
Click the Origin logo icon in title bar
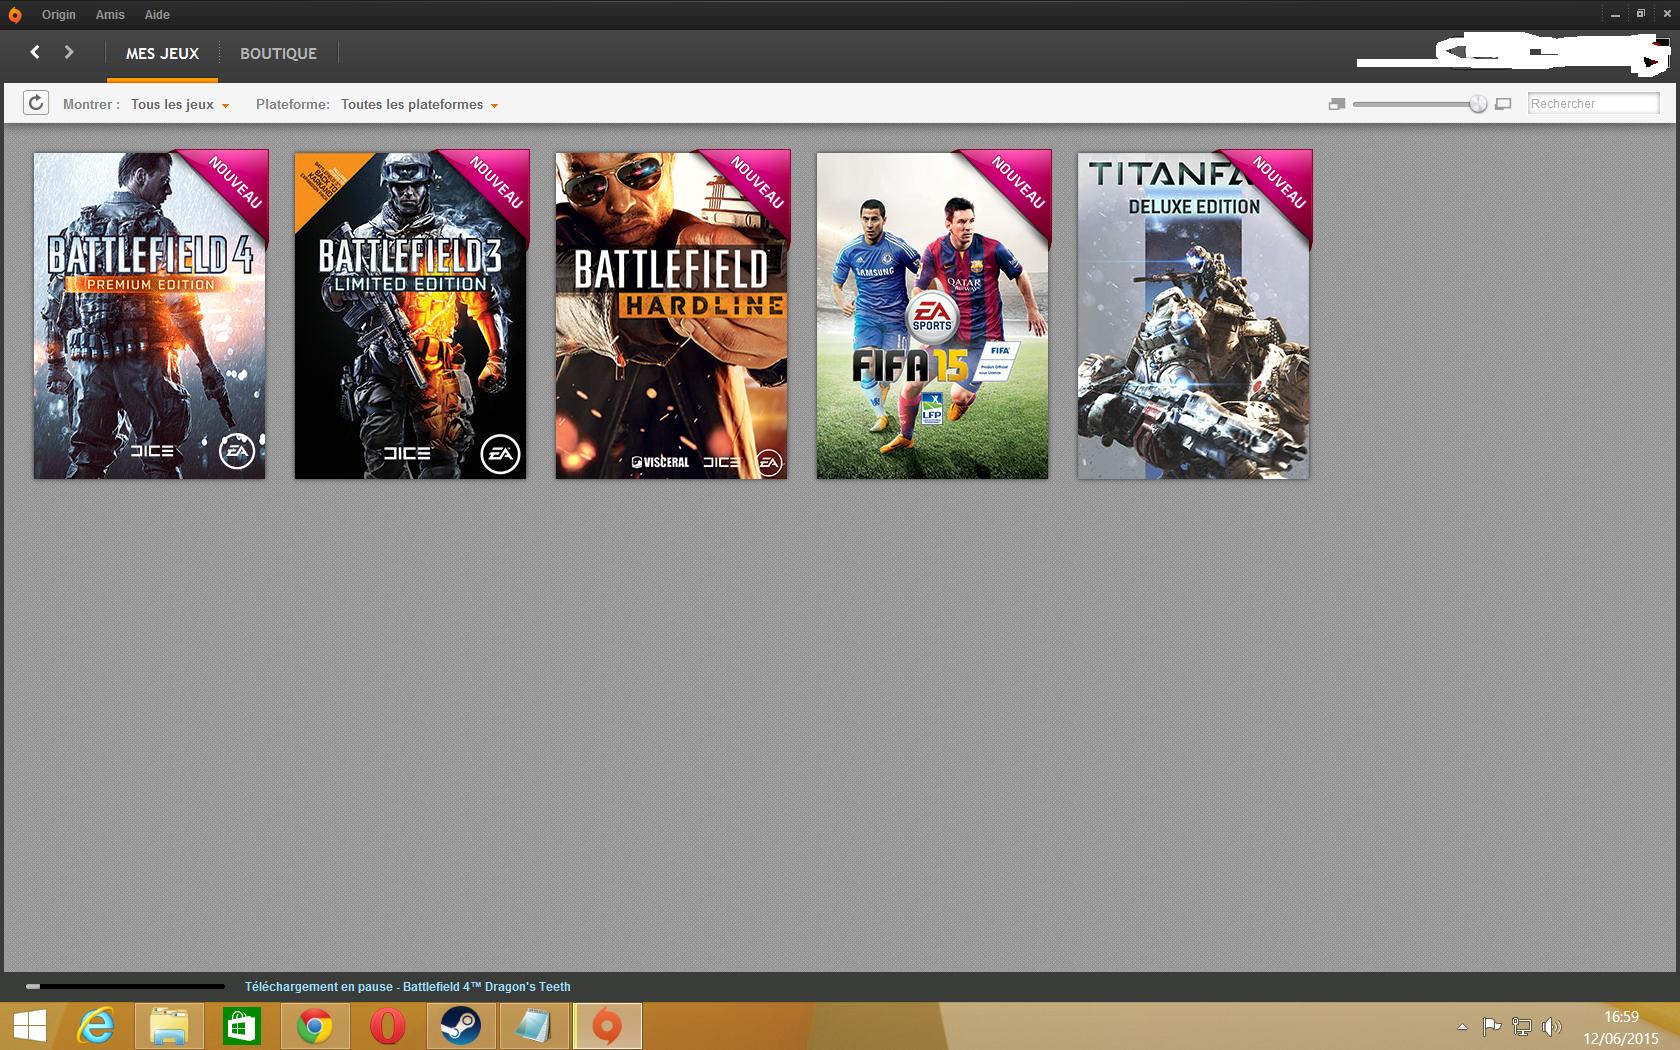tap(15, 15)
